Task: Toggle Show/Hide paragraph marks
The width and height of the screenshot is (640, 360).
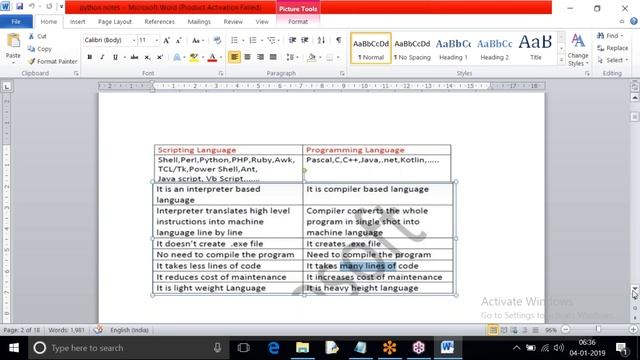Action: [x=338, y=40]
